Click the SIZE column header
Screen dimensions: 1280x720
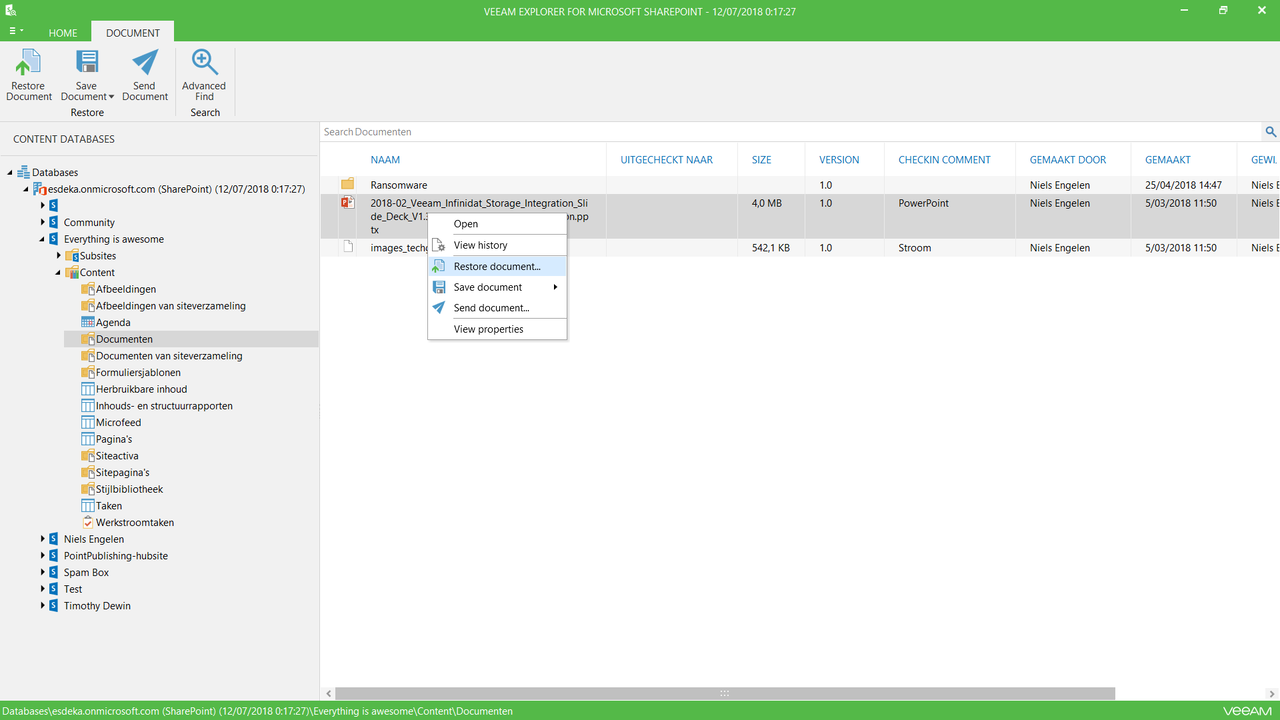761,160
